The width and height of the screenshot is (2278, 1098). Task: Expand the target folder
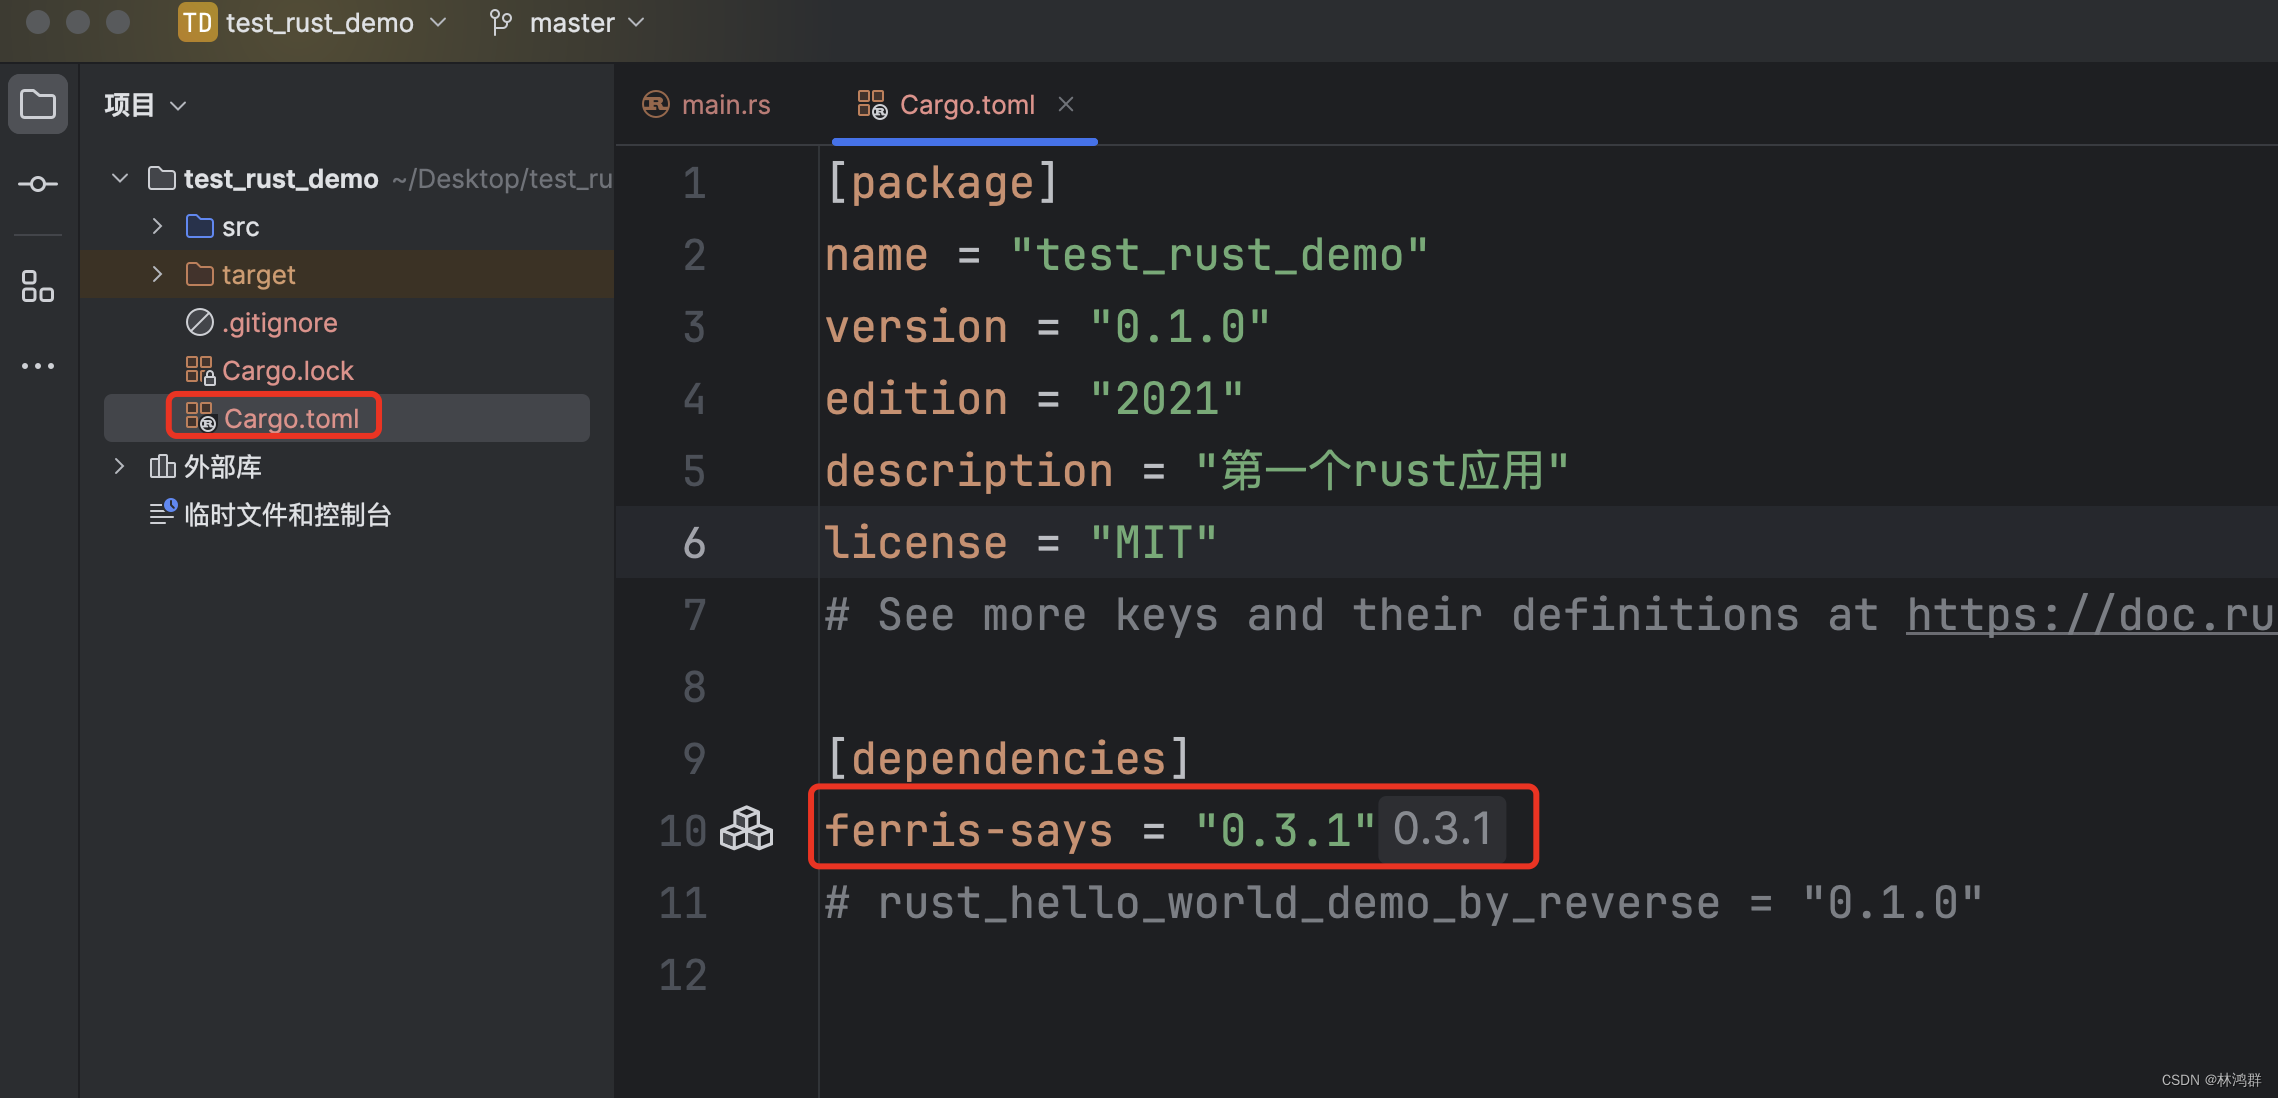[x=157, y=275]
